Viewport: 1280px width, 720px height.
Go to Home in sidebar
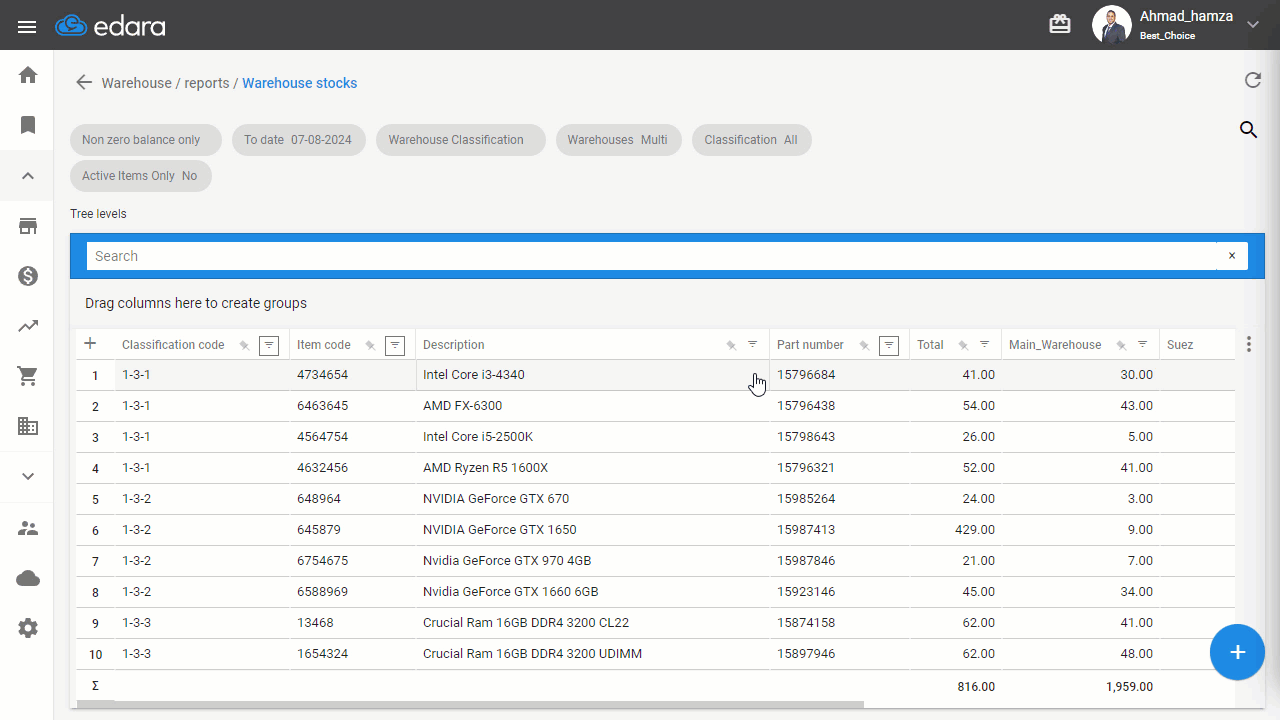coord(28,75)
